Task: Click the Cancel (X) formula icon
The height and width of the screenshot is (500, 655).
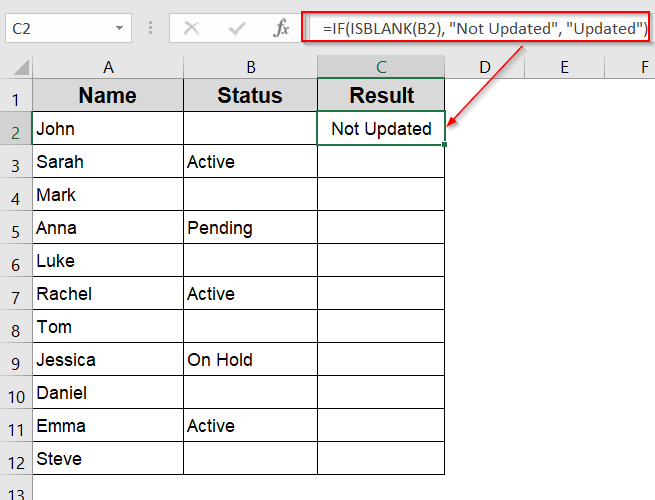Action: [191, 28]
